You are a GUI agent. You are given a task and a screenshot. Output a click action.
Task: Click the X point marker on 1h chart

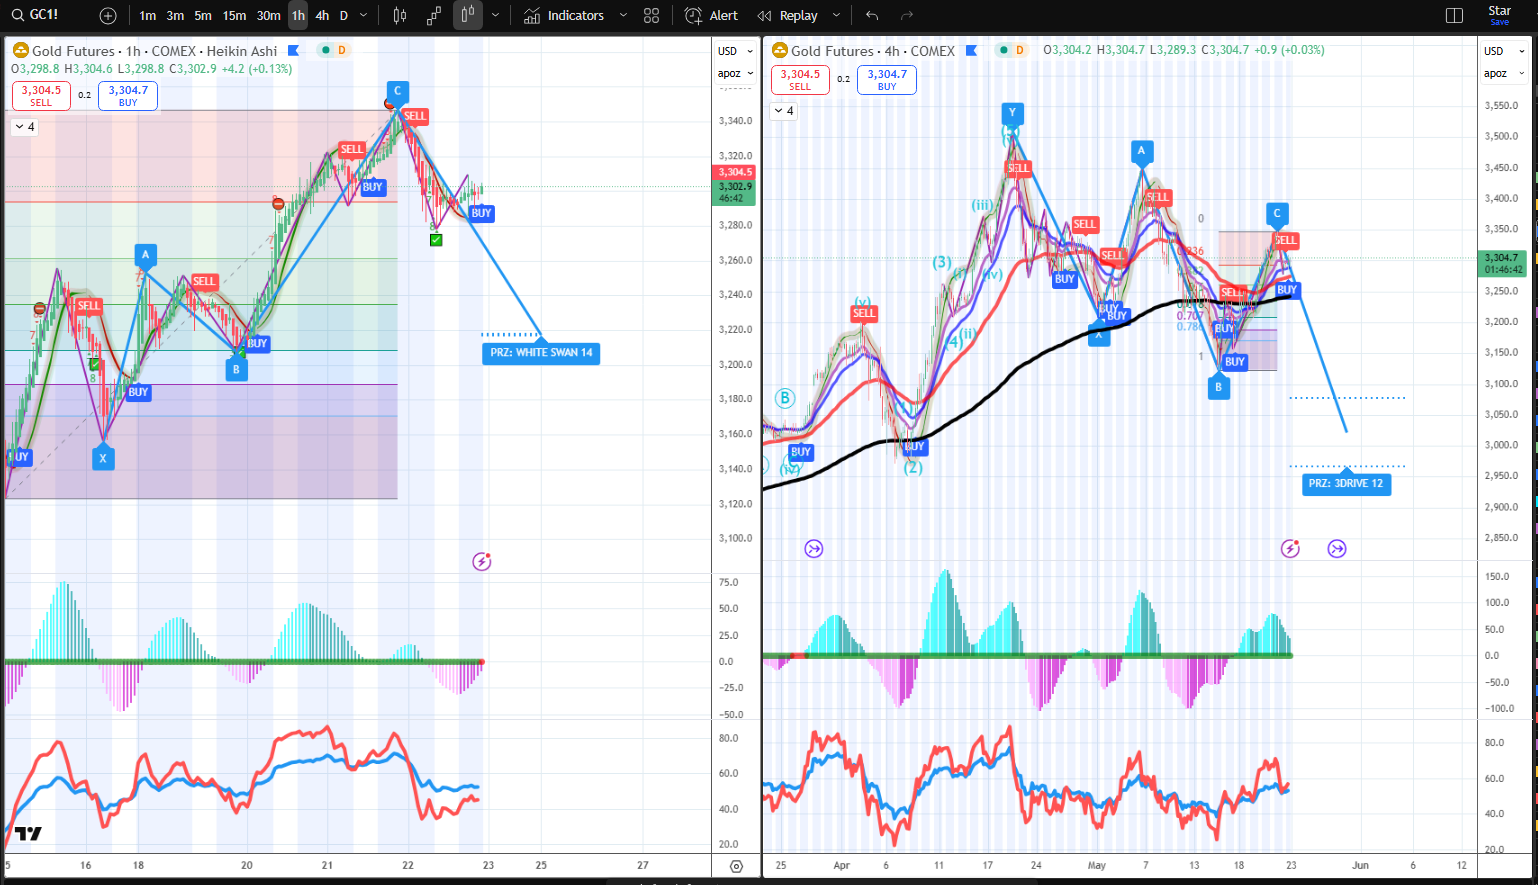pos(103,457)
